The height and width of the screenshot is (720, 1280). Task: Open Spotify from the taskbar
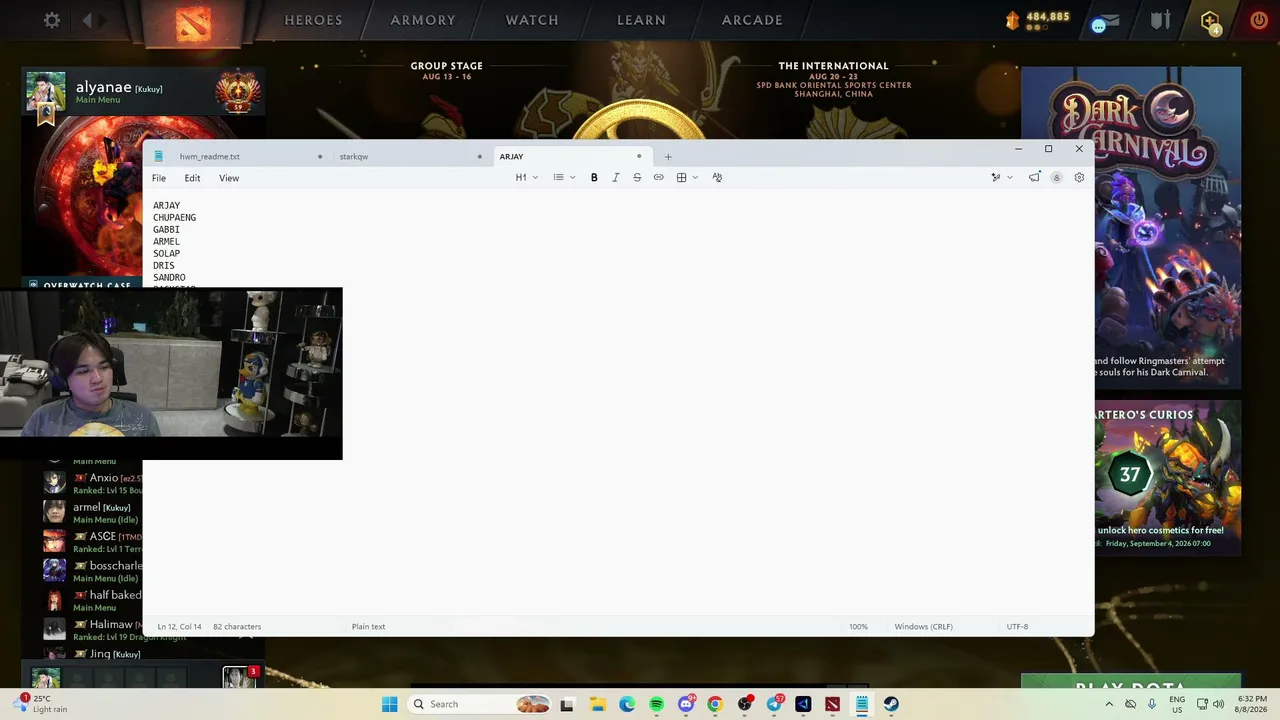(x=656, y=704)
